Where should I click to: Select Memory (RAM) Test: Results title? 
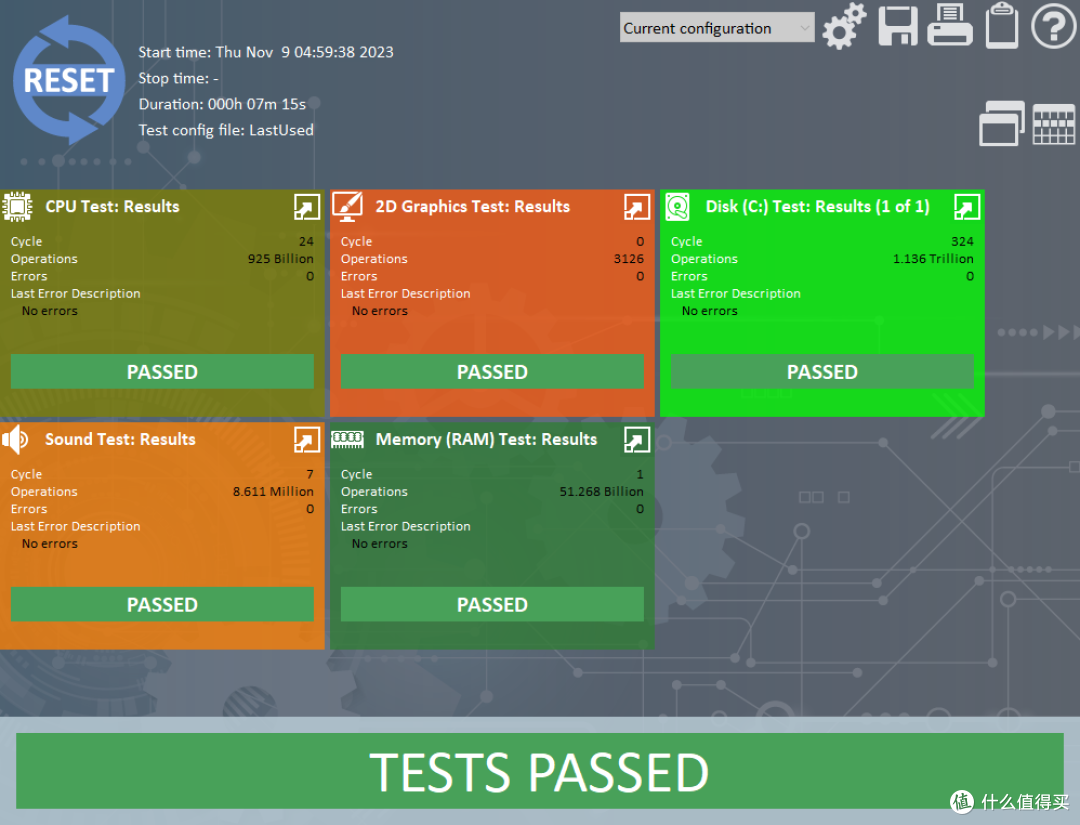click(486, 439)
